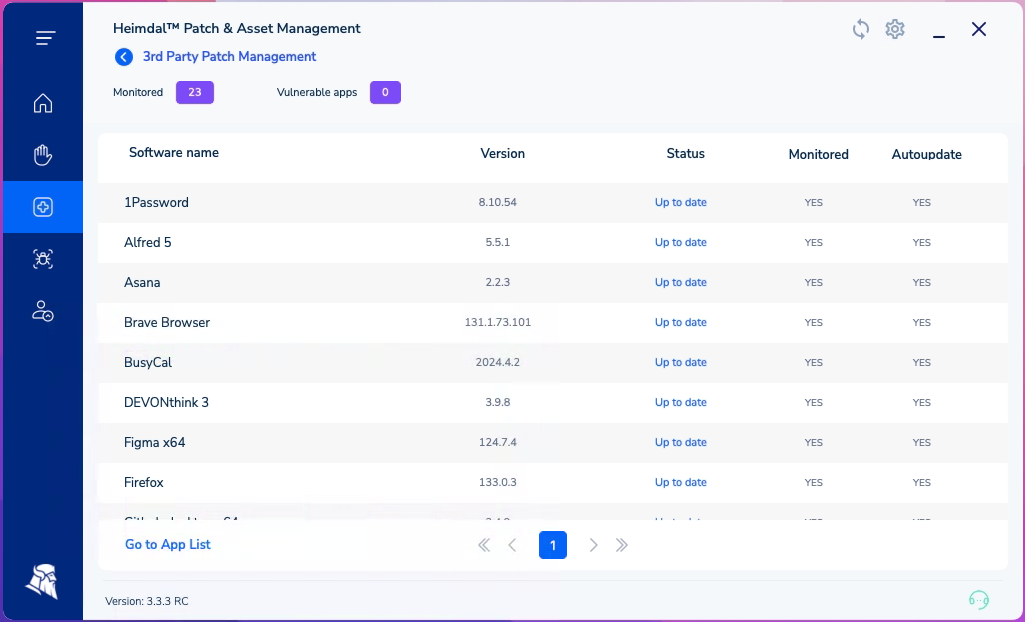Select the Patch & Asset Management sidebar icon

43,207
